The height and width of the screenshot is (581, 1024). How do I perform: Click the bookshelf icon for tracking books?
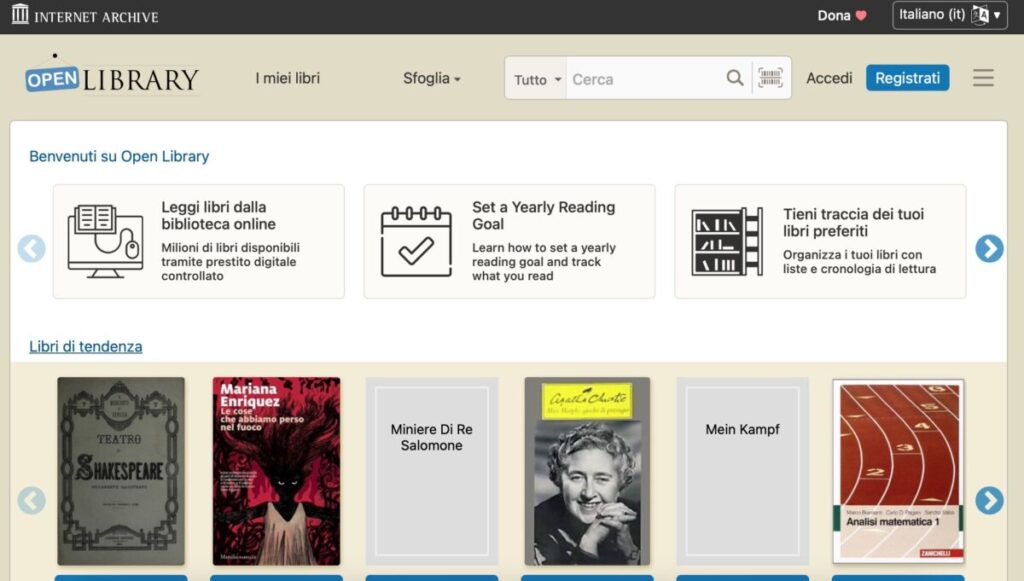point(727,241)
